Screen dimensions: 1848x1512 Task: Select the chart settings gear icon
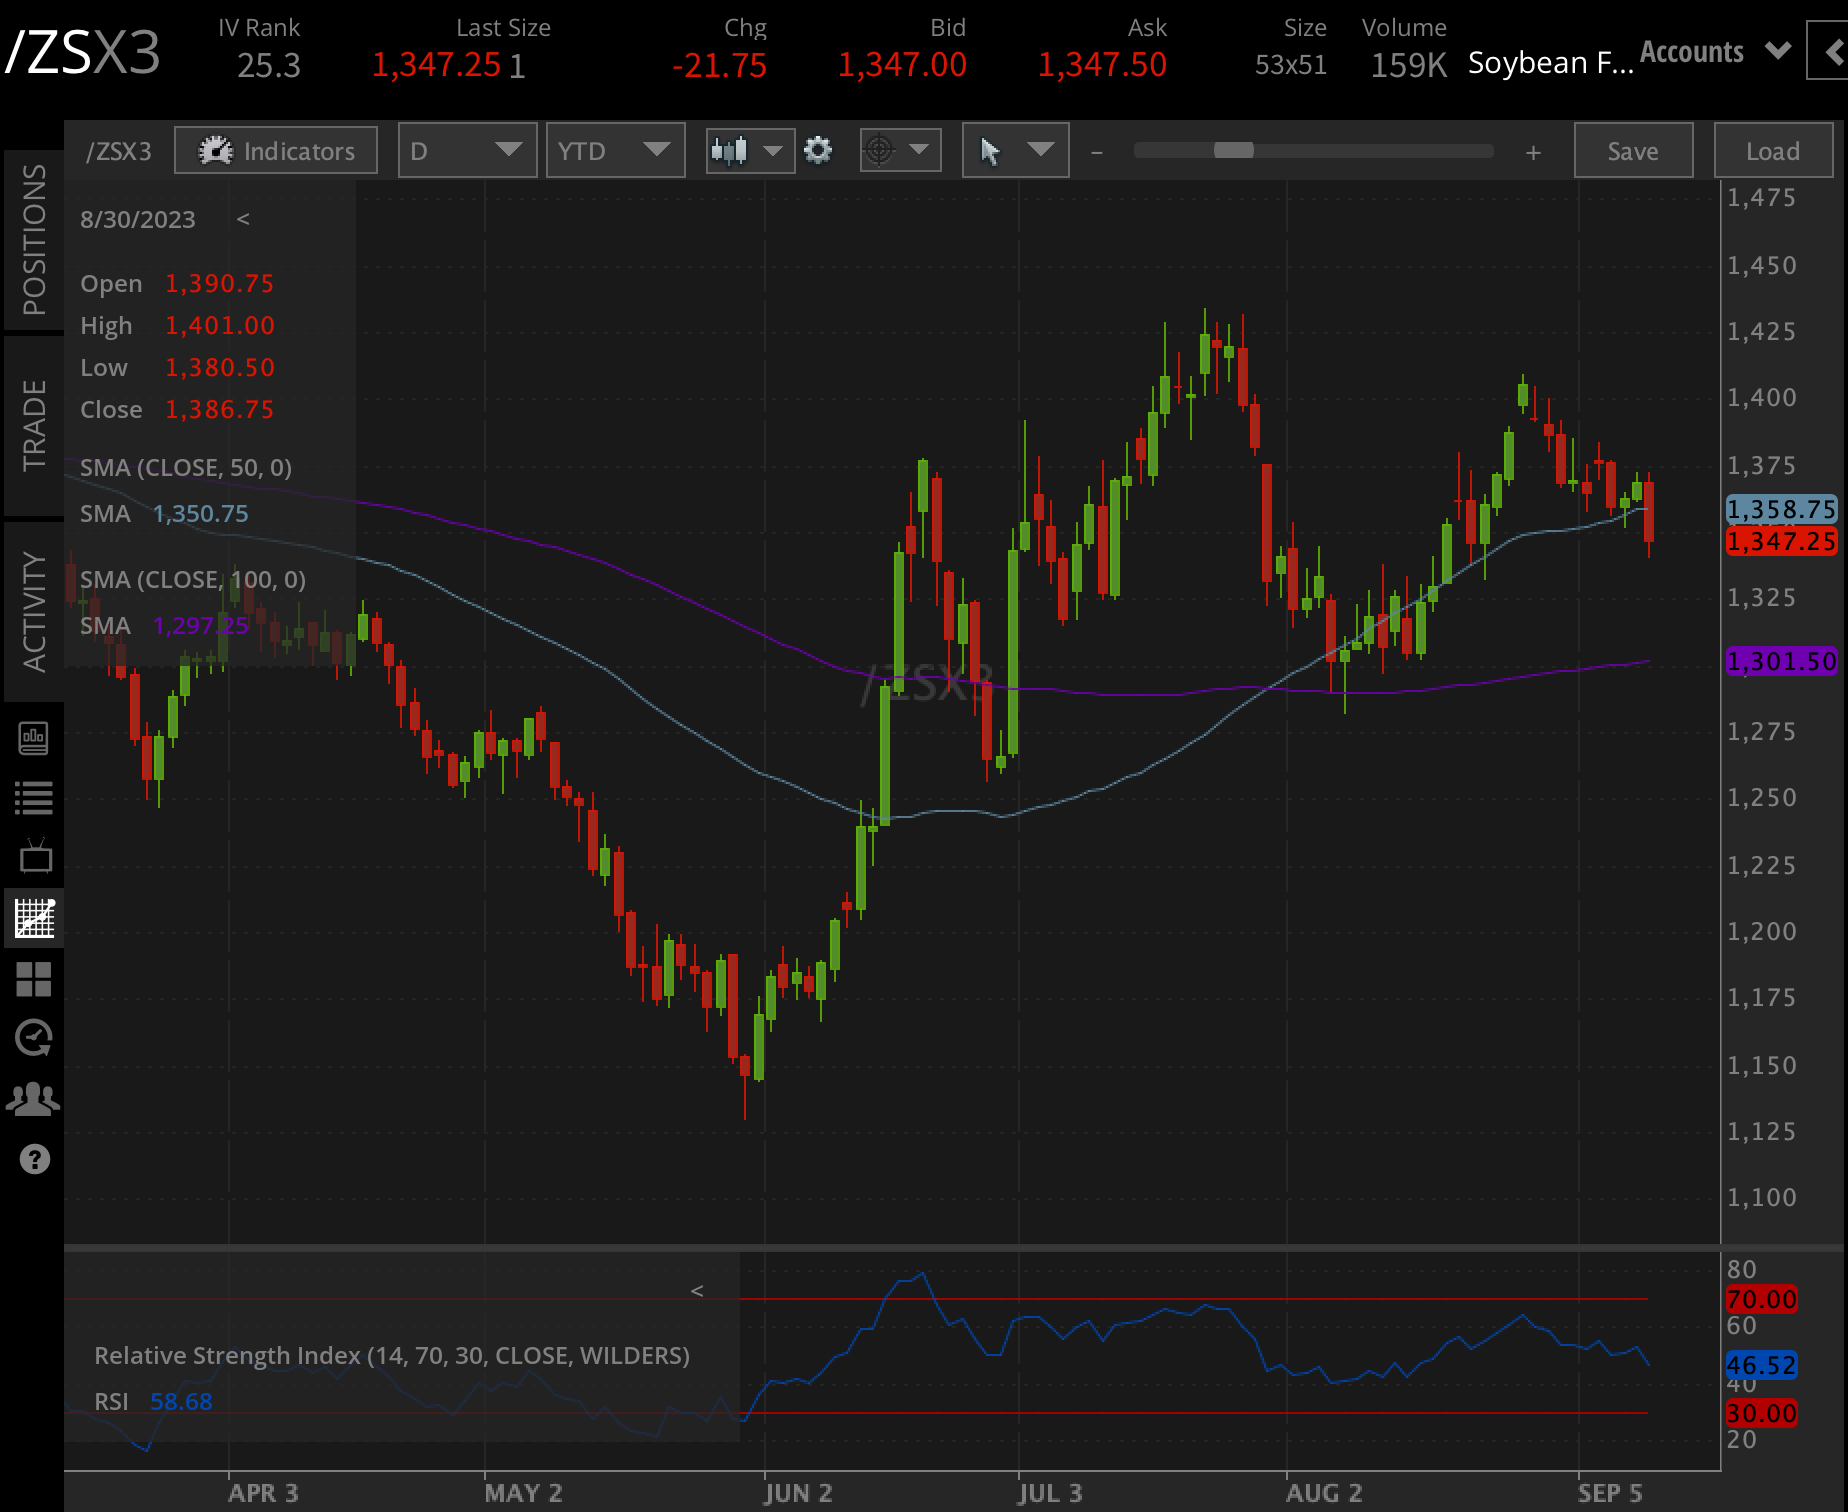coord(818,150)
